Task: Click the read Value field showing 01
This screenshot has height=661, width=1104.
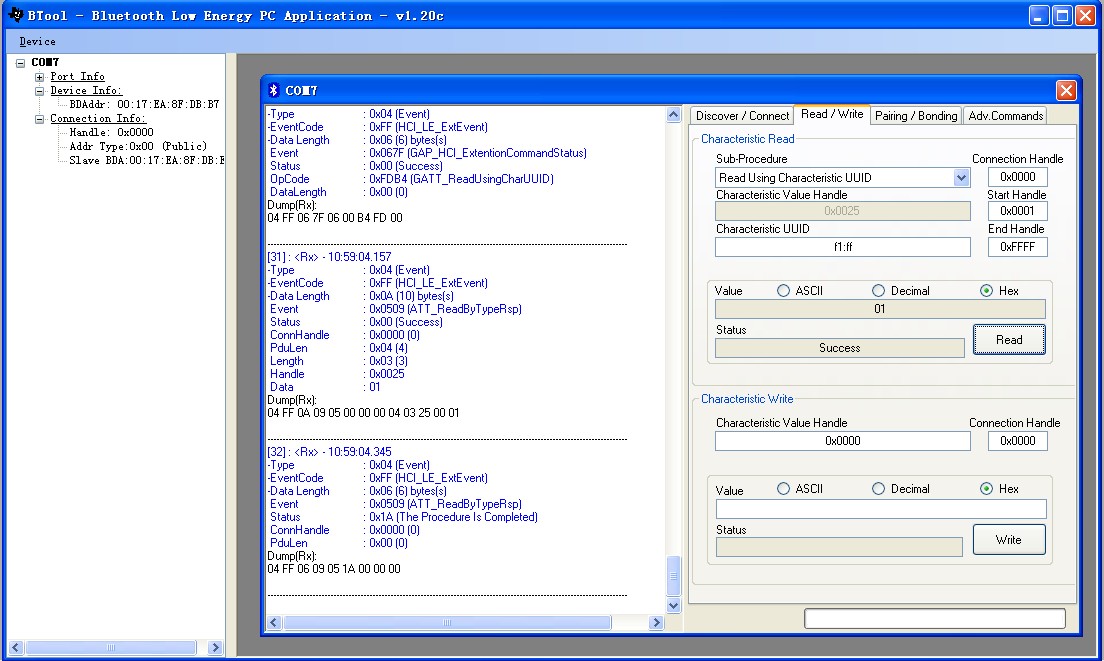Action: 880,309
